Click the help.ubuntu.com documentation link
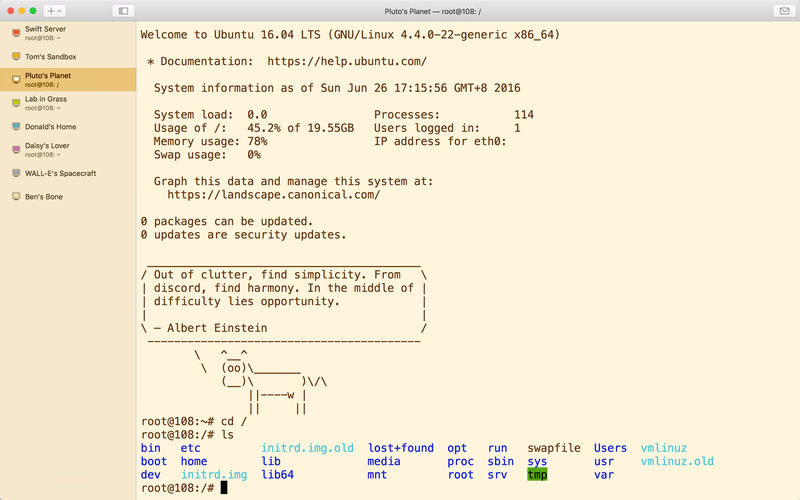 347,61
